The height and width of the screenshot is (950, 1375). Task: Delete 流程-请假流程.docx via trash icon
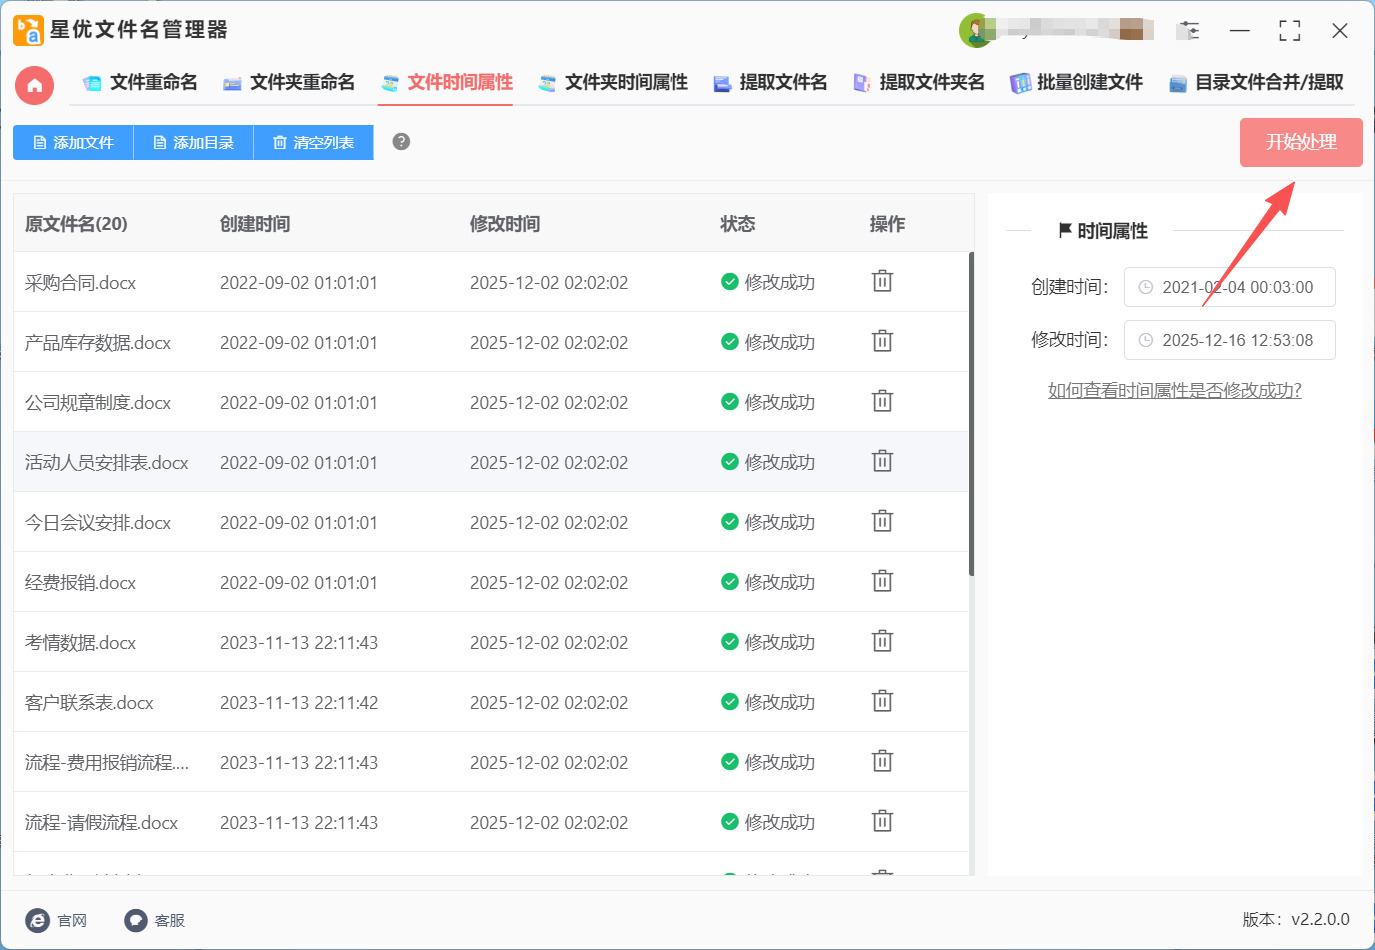(882, 822)
